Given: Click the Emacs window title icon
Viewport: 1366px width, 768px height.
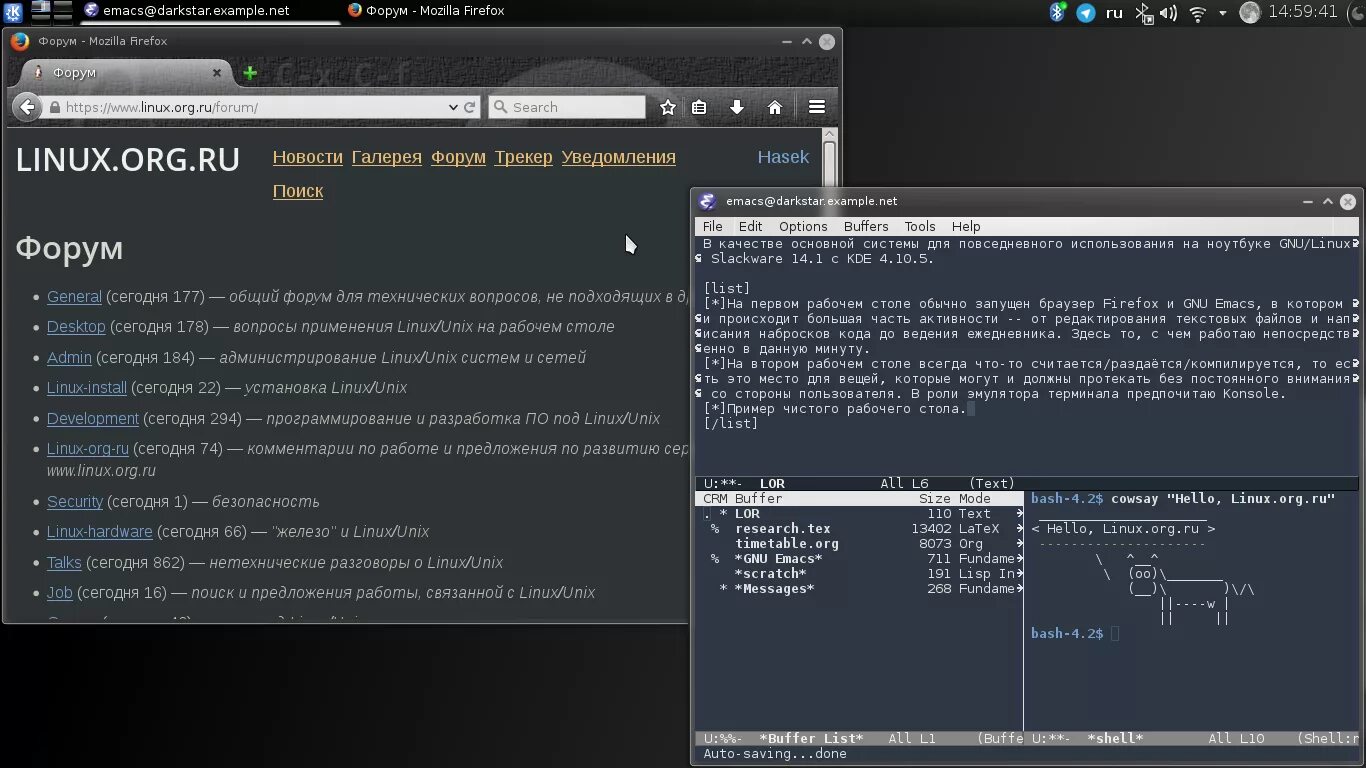Looking at the screenshot, I should point(707,201).
